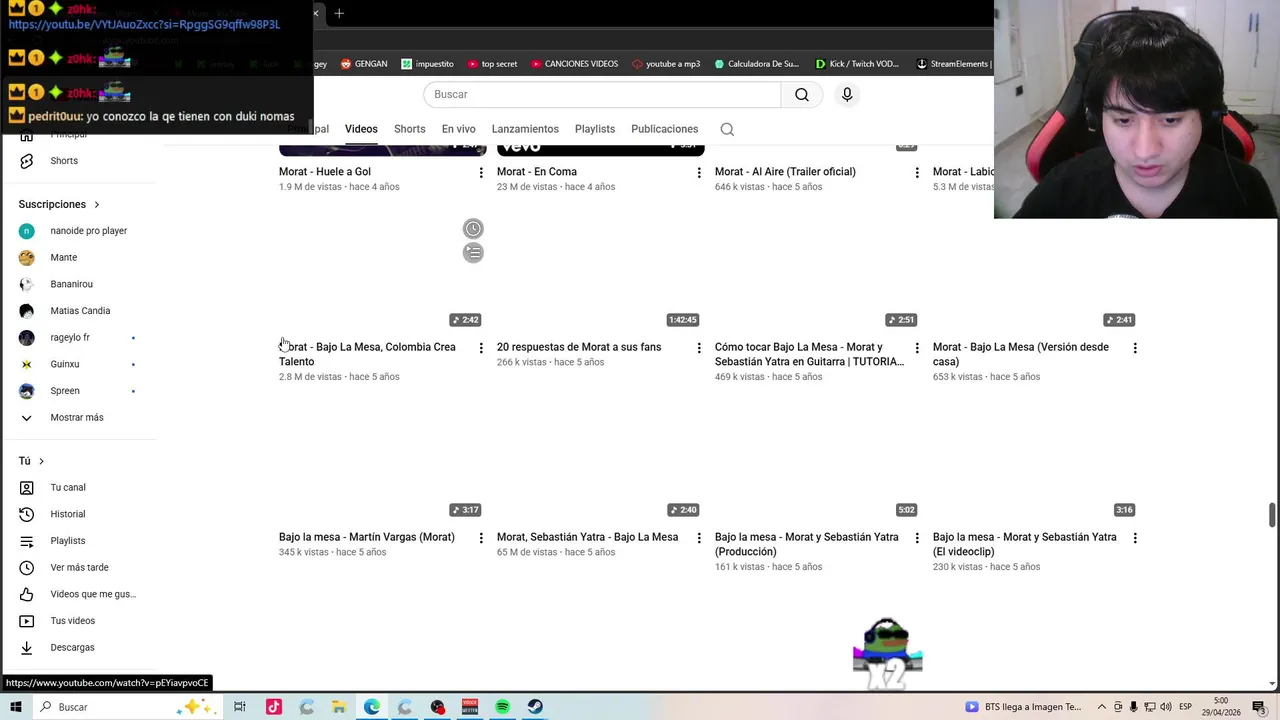Open the CANCIONES VIDEOS bookmark
The height and width of the screenshot is (720, 1280).
coord(575,64)
